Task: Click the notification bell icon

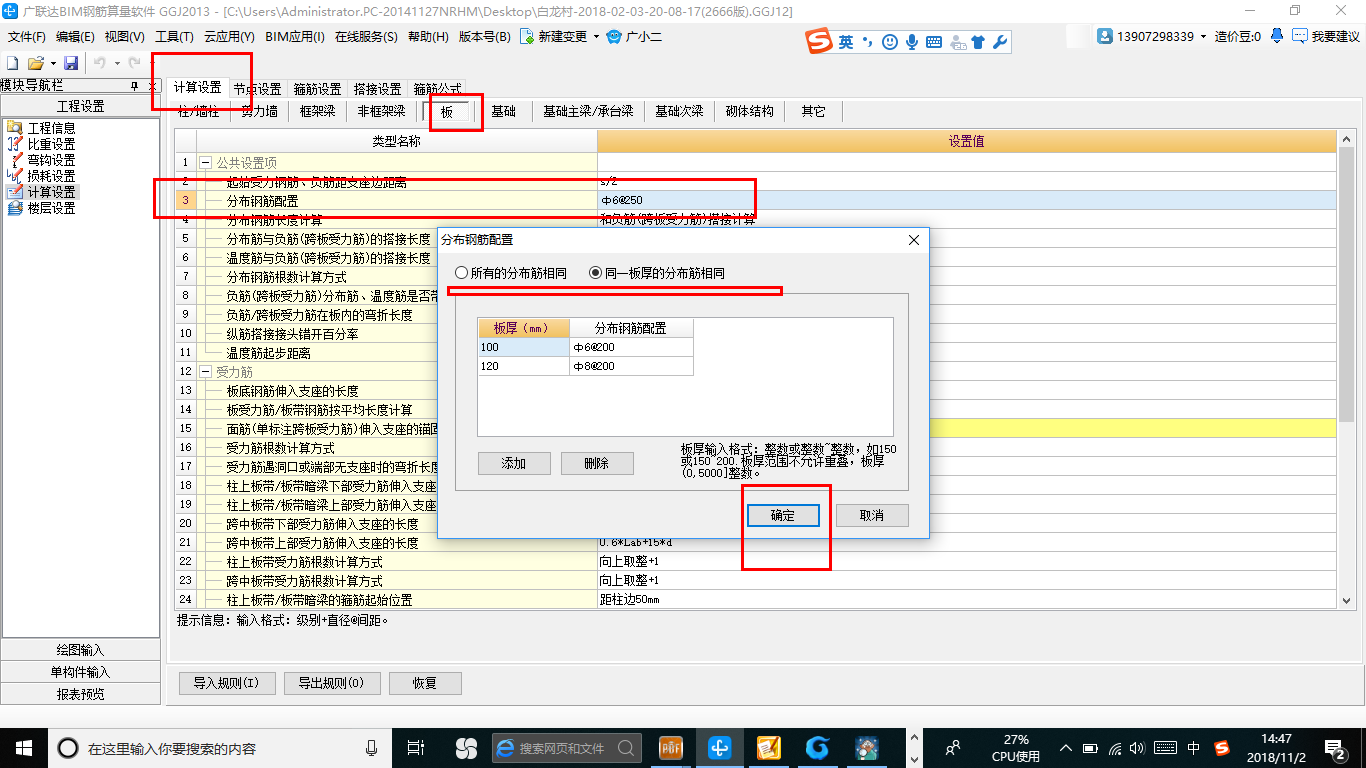Action: [x=1277, y=36]
